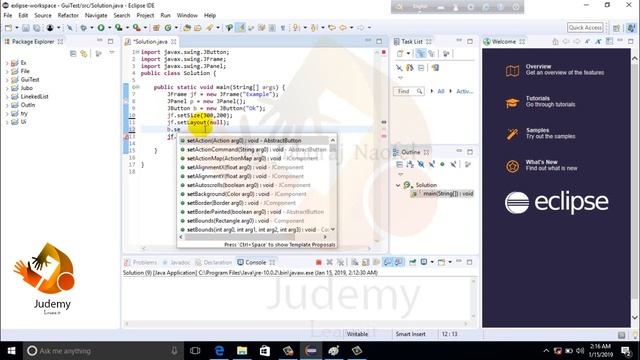Viewport: 640px width, 360px height.
Task: Toggle Scheduled view in Task List toolbar
Action: point(431,53)
